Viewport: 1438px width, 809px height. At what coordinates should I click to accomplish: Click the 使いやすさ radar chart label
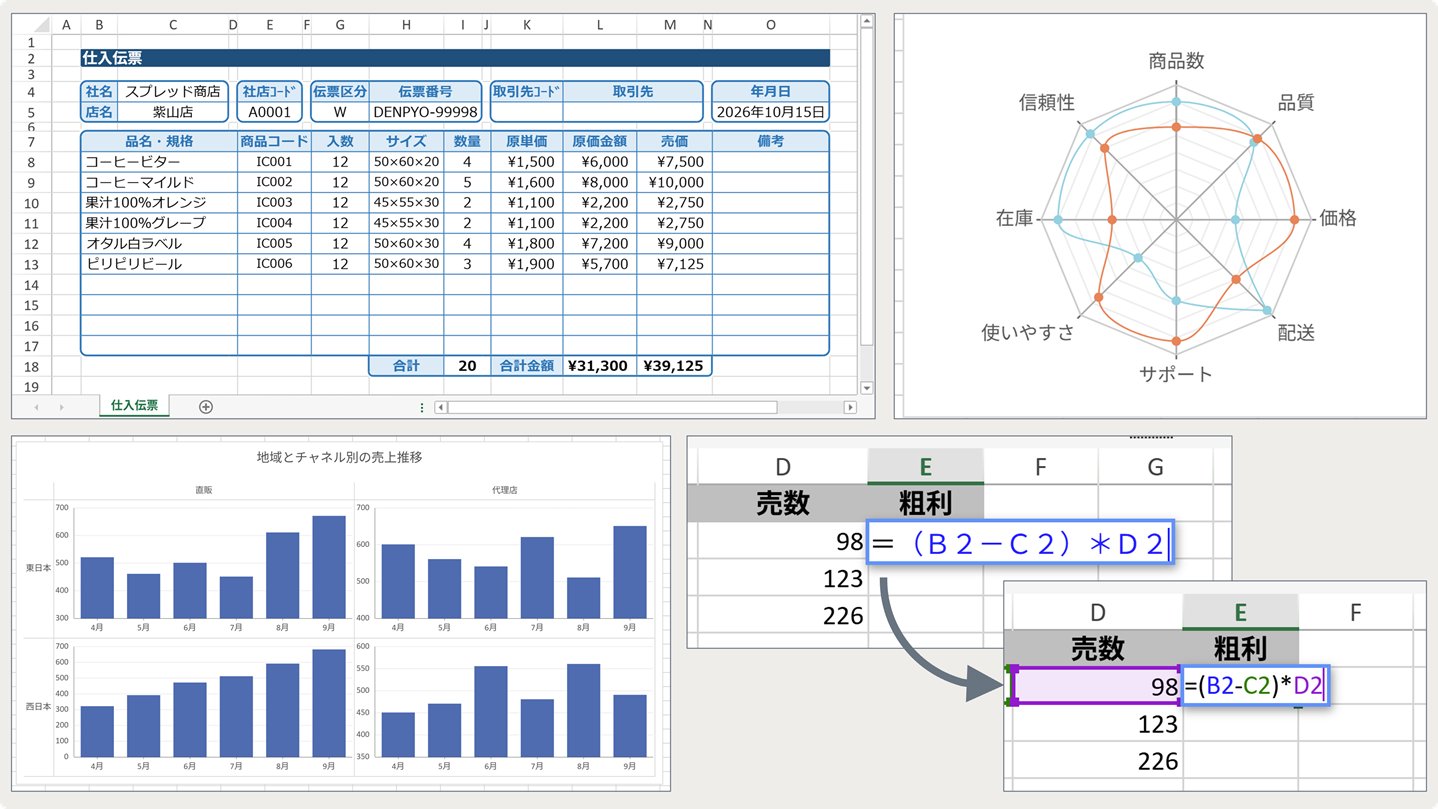[1028, 333]
